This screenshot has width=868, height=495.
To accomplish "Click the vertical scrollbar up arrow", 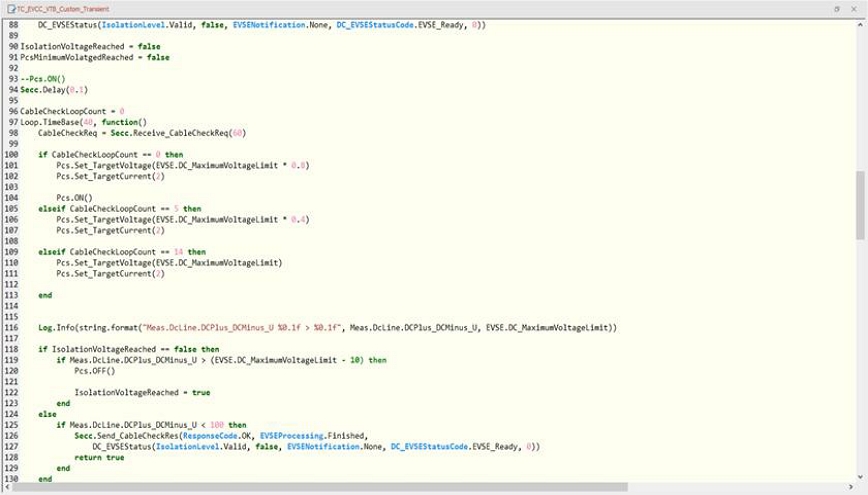I will (x=861, y=22).
